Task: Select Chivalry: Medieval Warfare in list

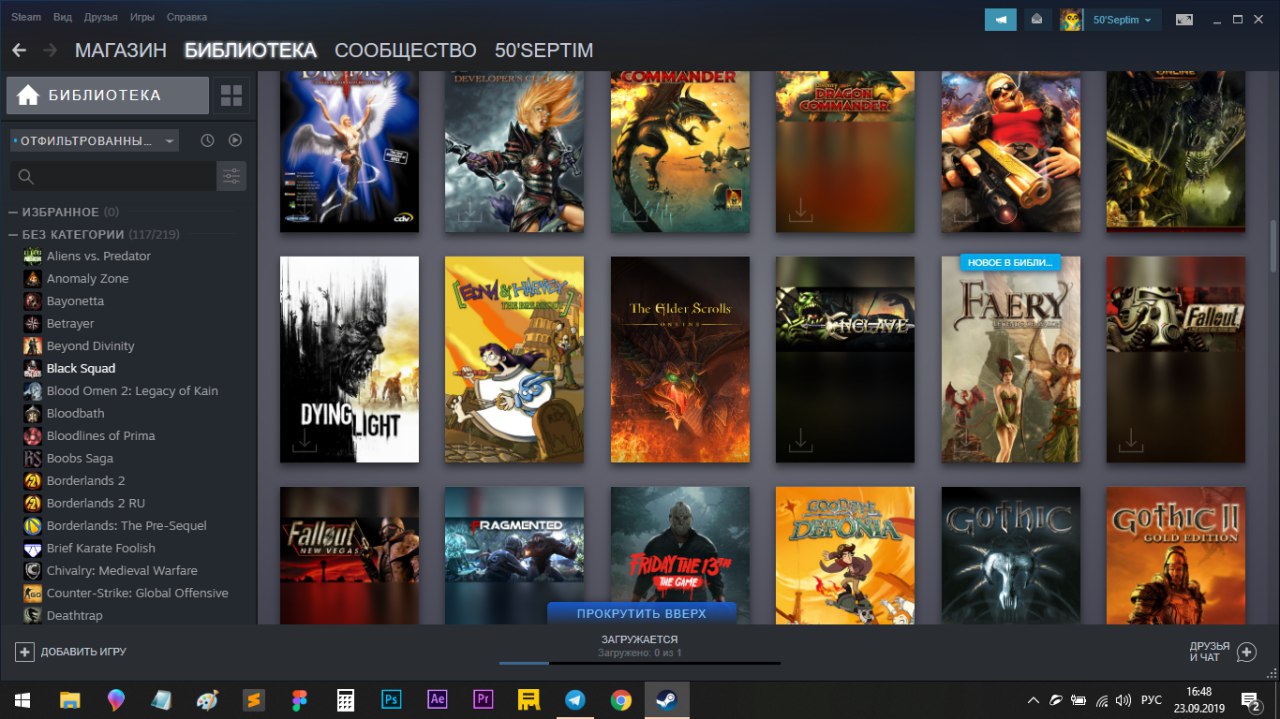Action: point(122,571)
